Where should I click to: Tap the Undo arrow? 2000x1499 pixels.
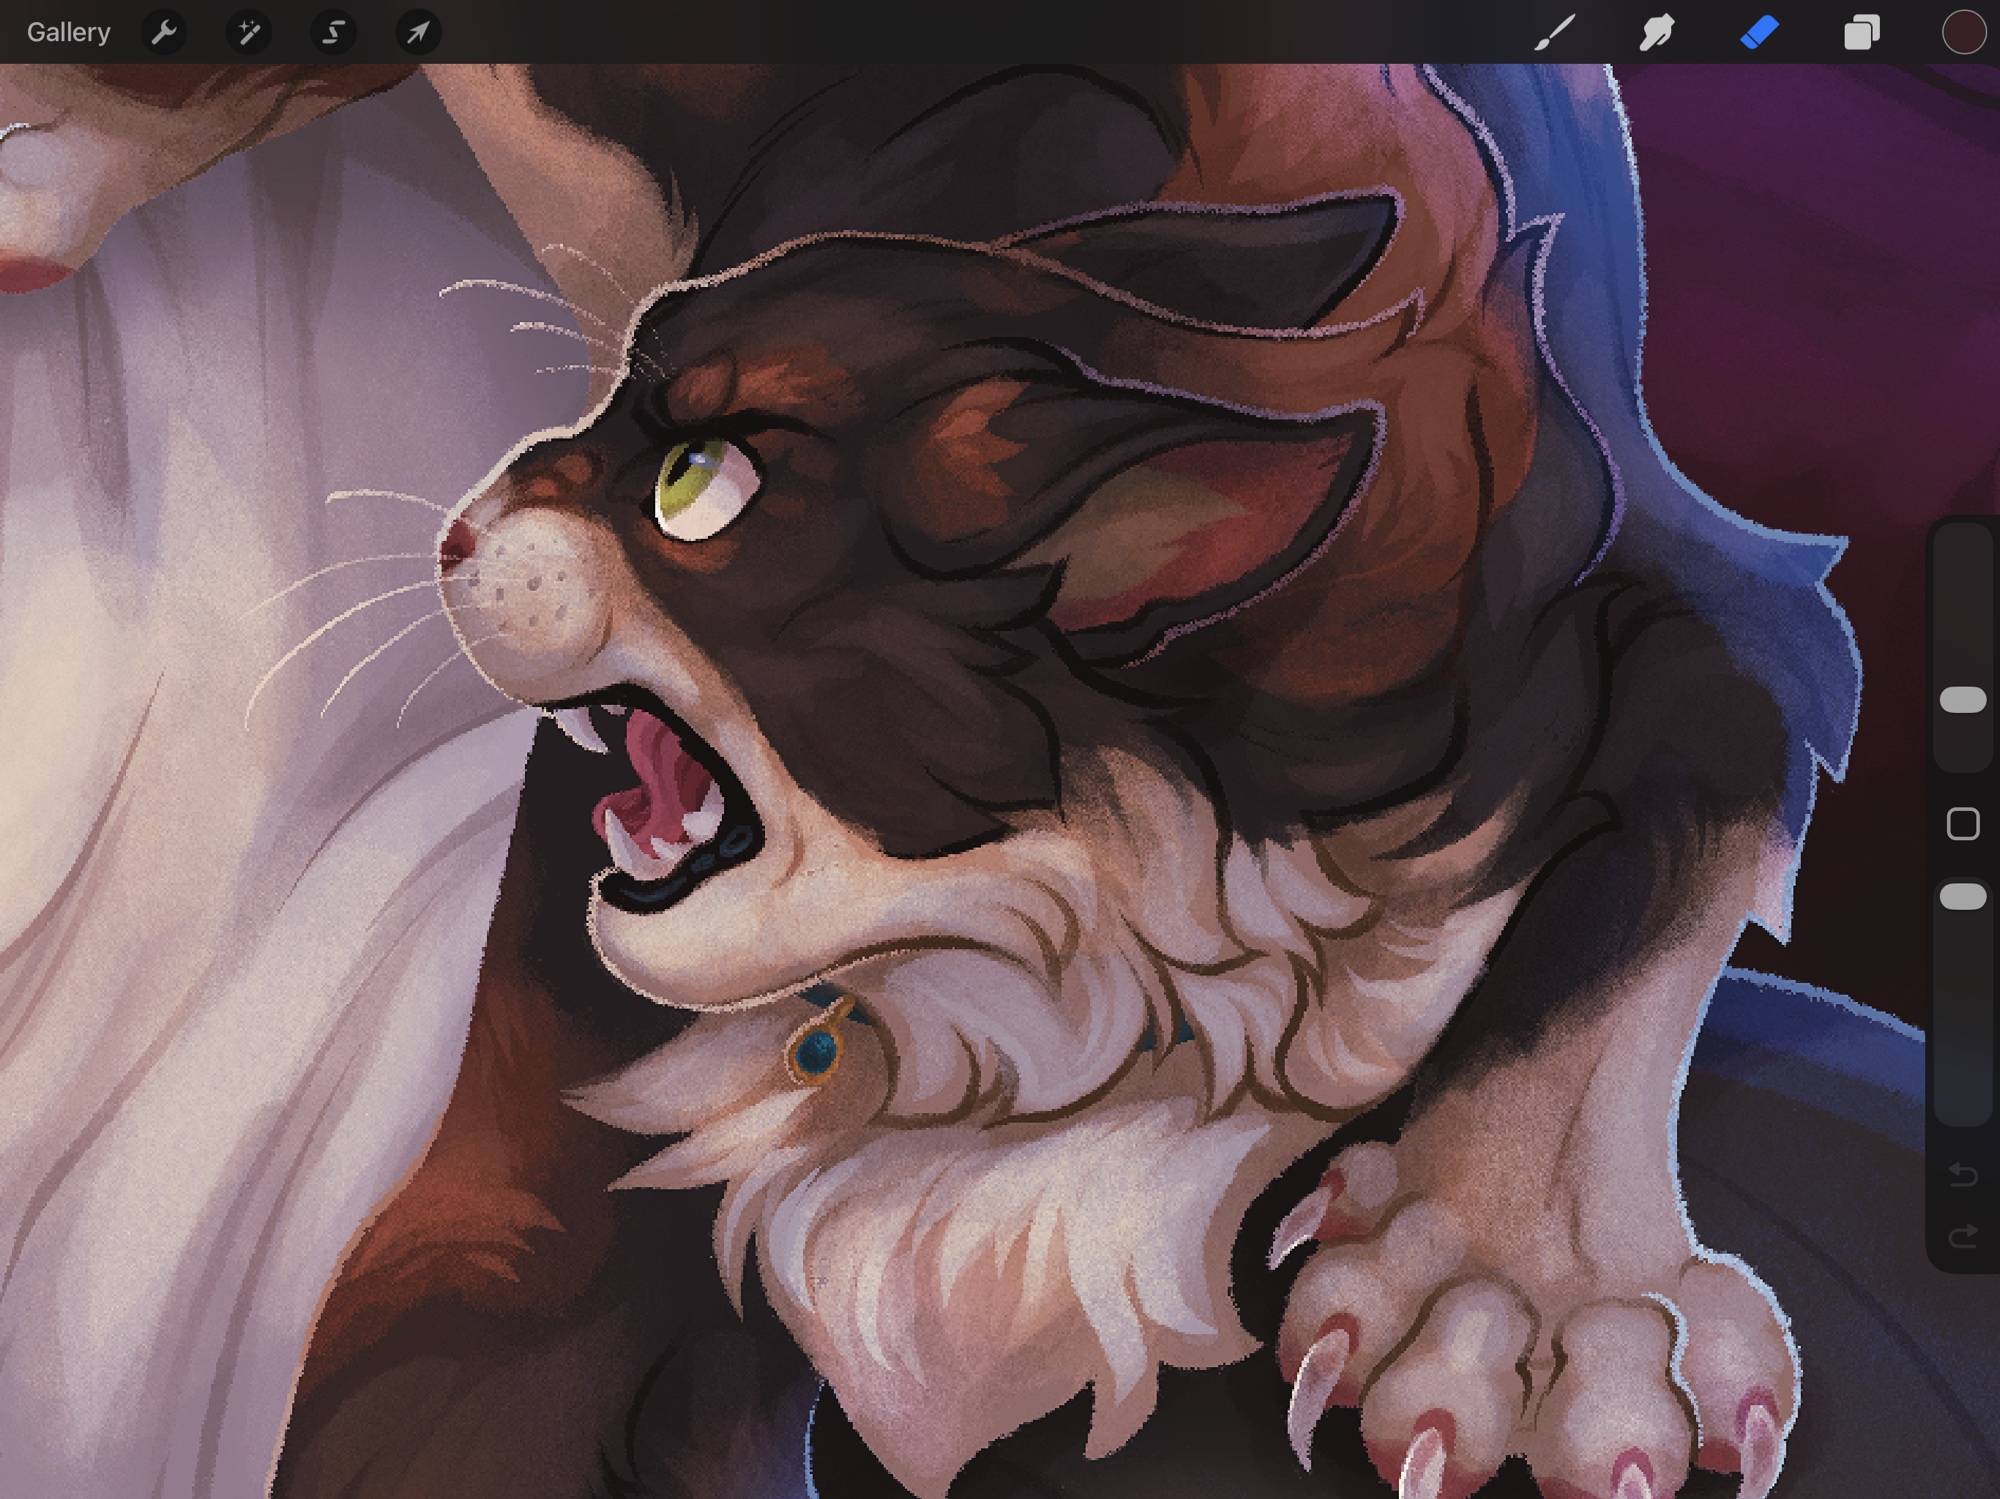[1962, 1174]
